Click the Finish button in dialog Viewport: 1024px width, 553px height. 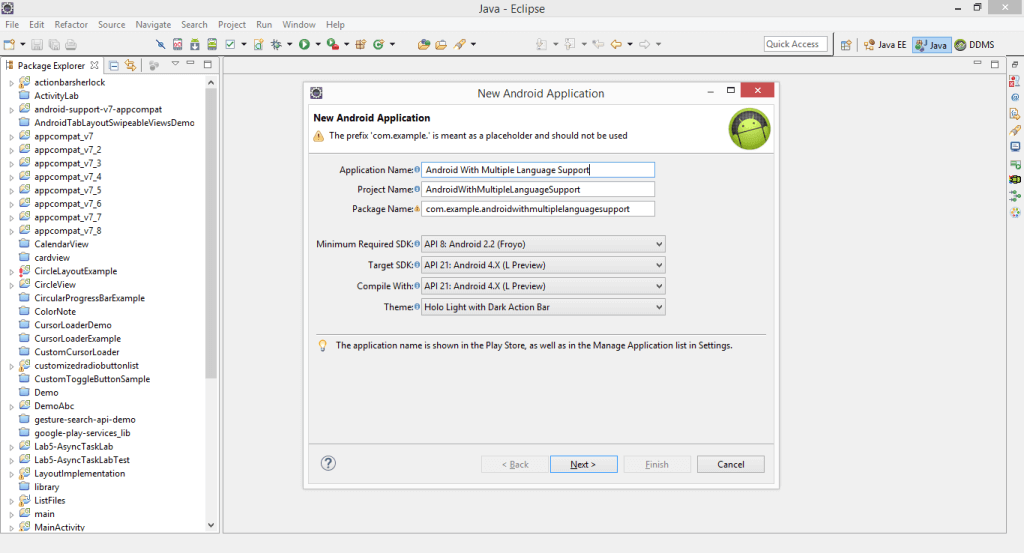[656, 464]
